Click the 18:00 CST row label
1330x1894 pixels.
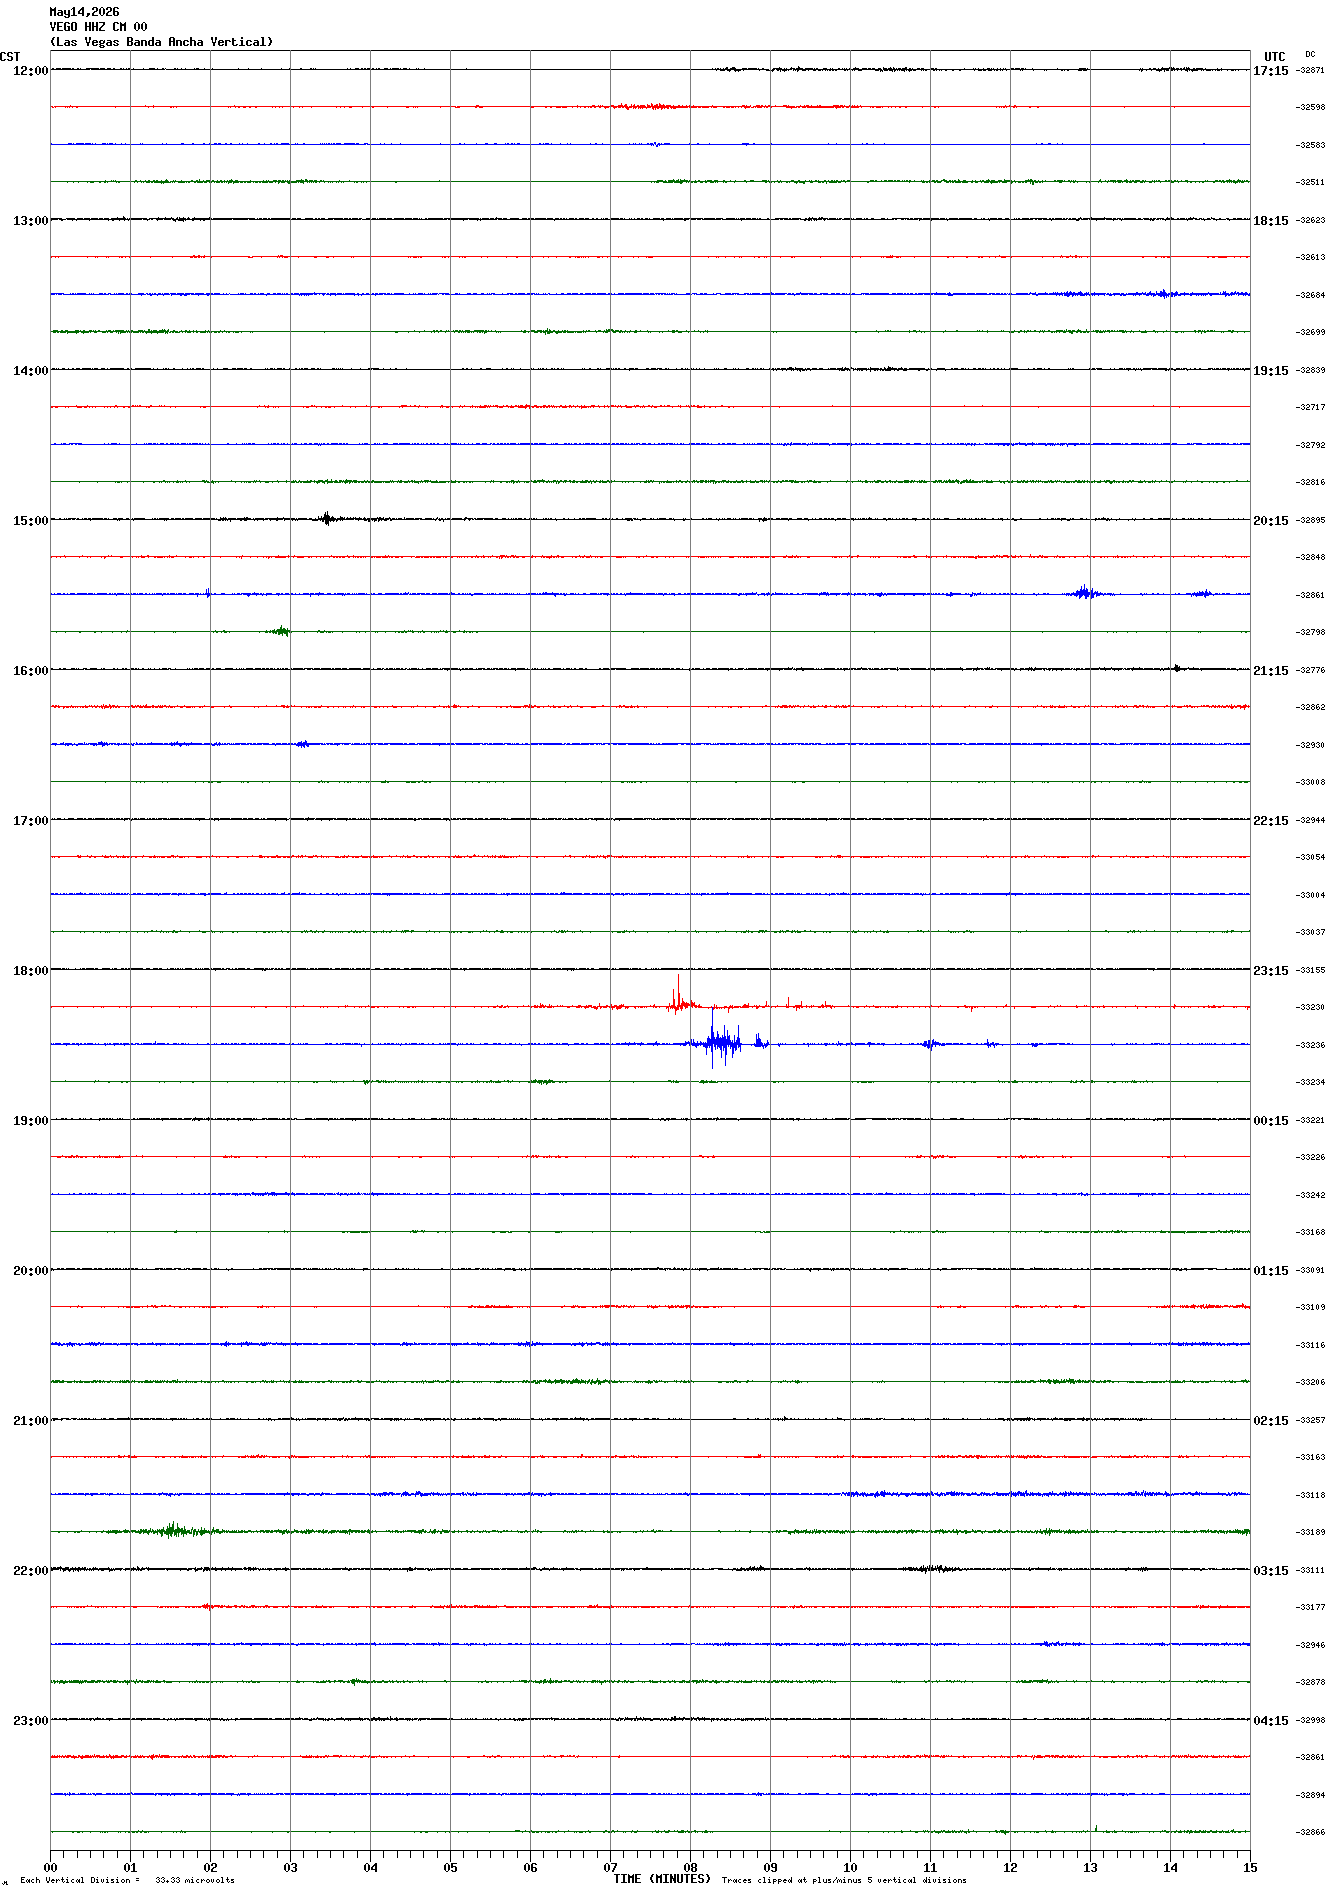click(30, 971)
